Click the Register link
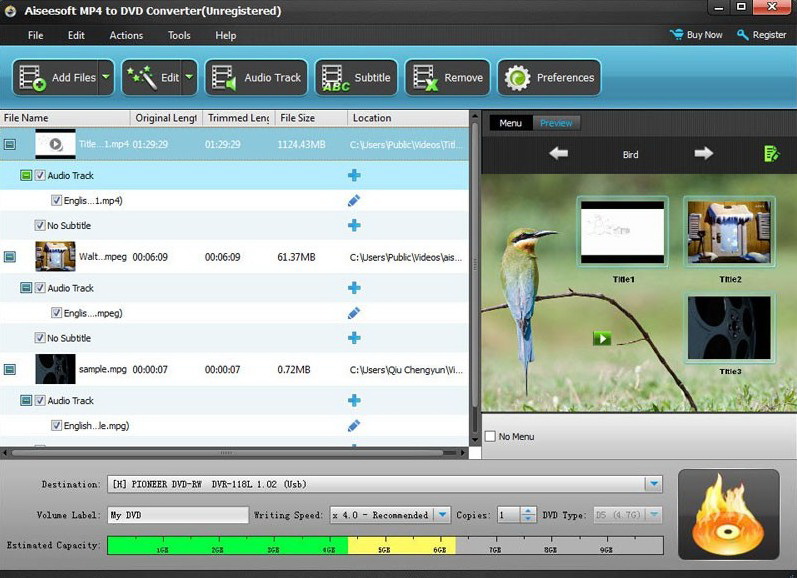This screenshot has width=797, height=578. click(x=762, y=35)
